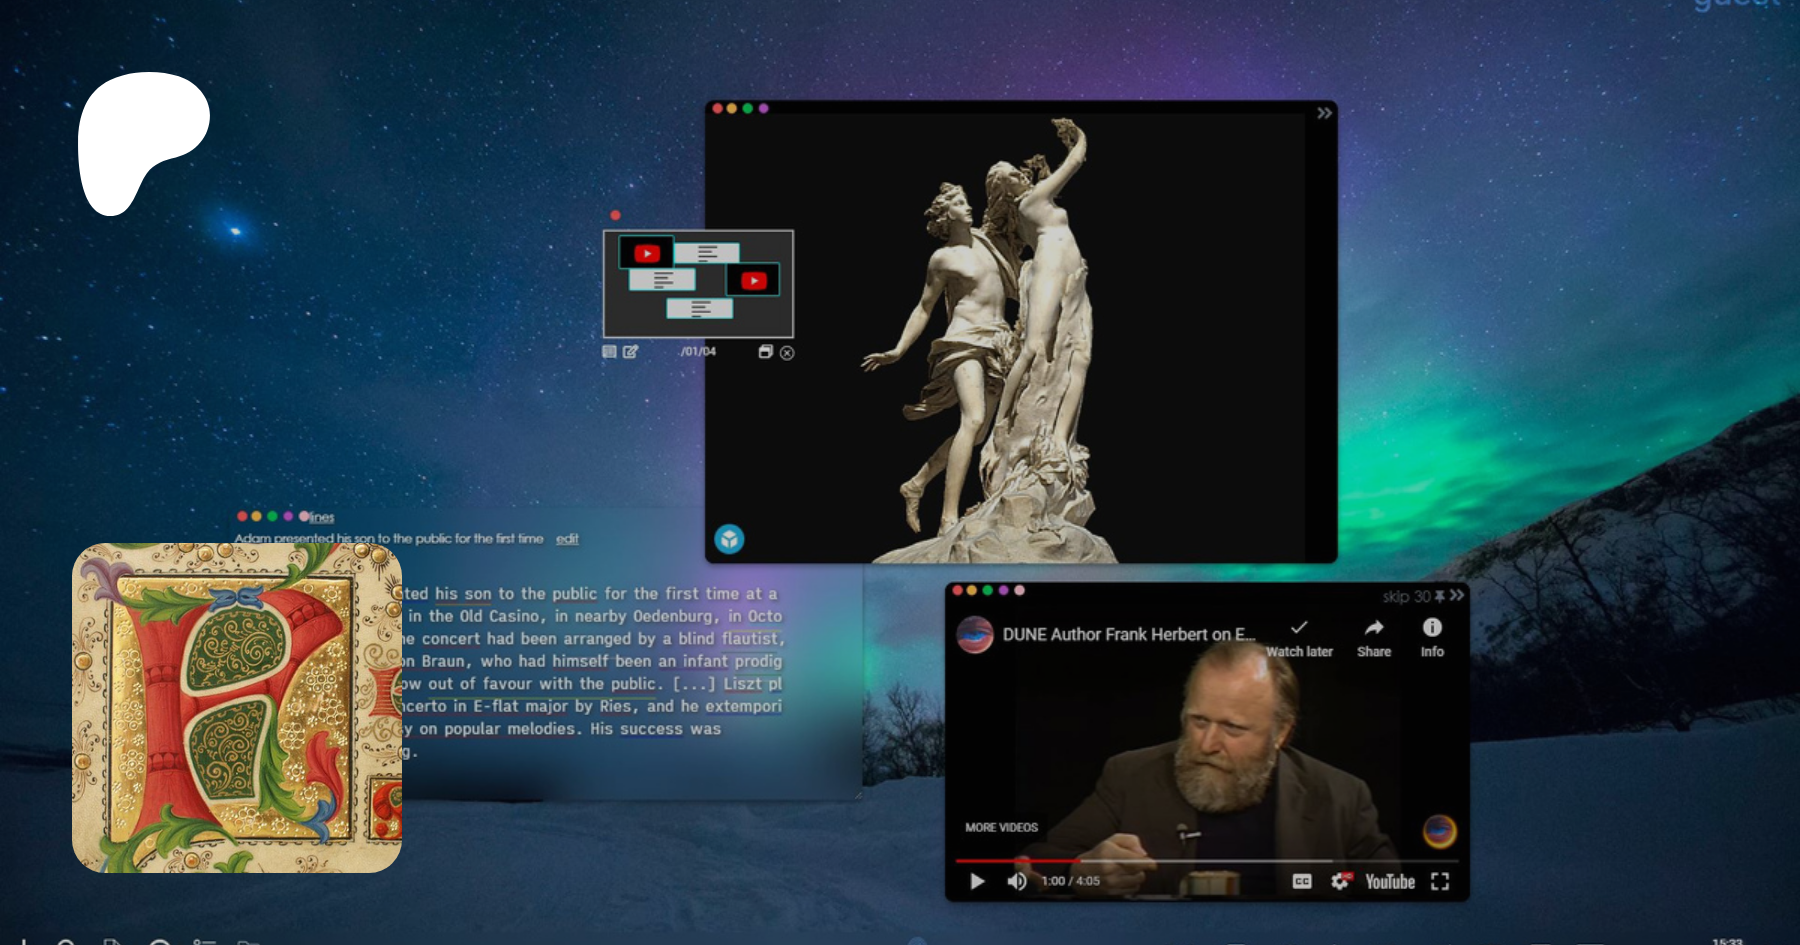Viewport: 1800px width, 945px height.
Task: Click the skip 30 link
Action: point(1406,597)
